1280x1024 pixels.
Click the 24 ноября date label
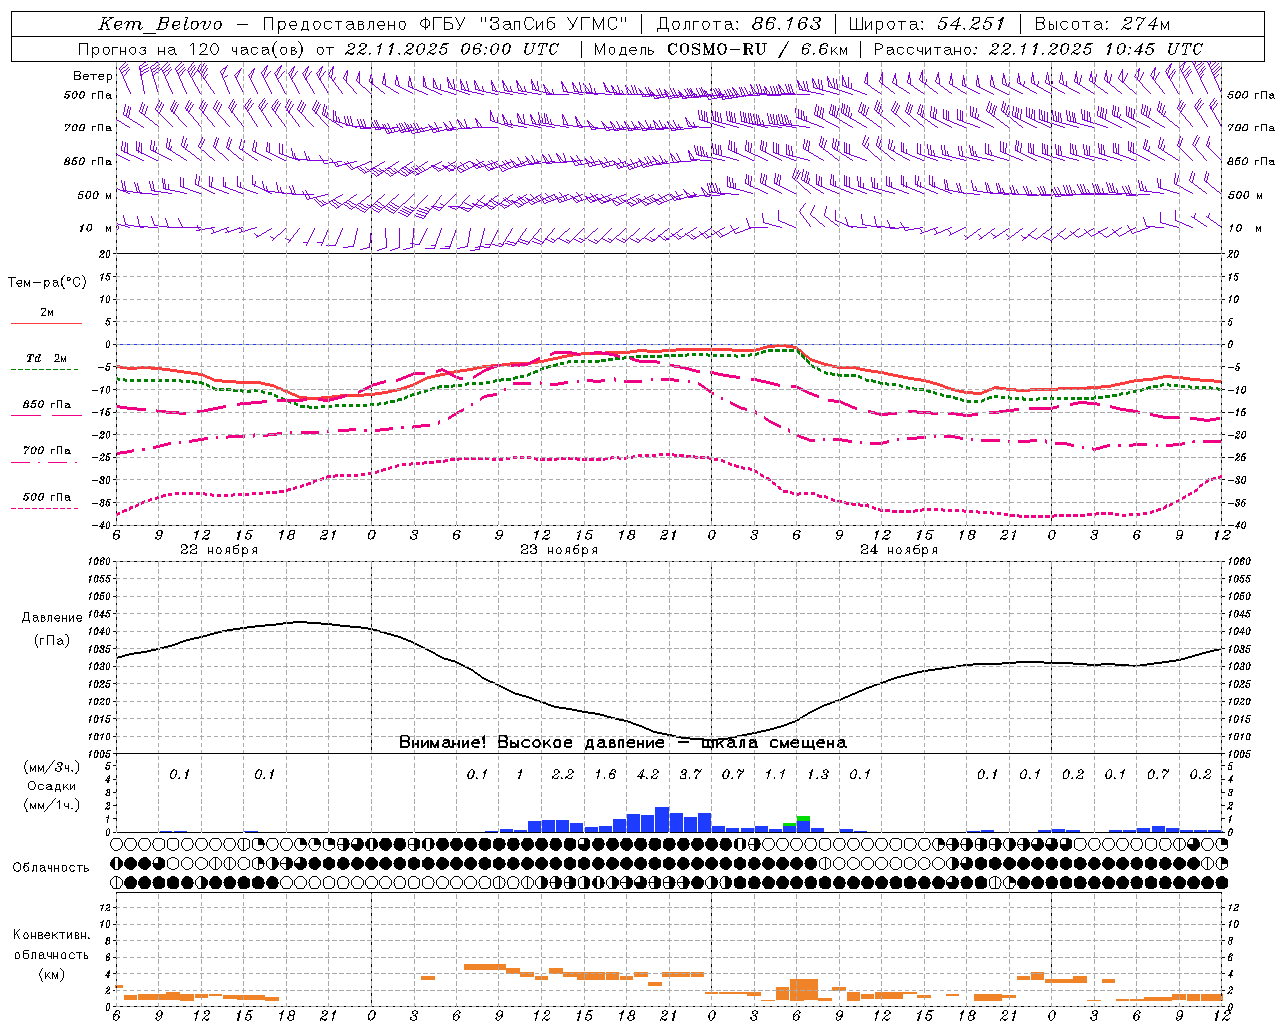[899, 550]
